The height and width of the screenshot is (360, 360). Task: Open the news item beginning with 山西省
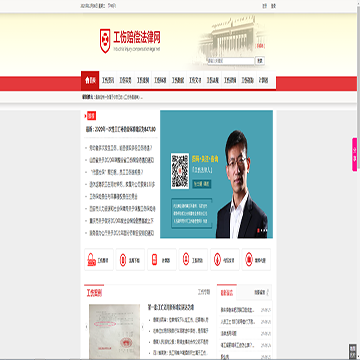point(122,160)
